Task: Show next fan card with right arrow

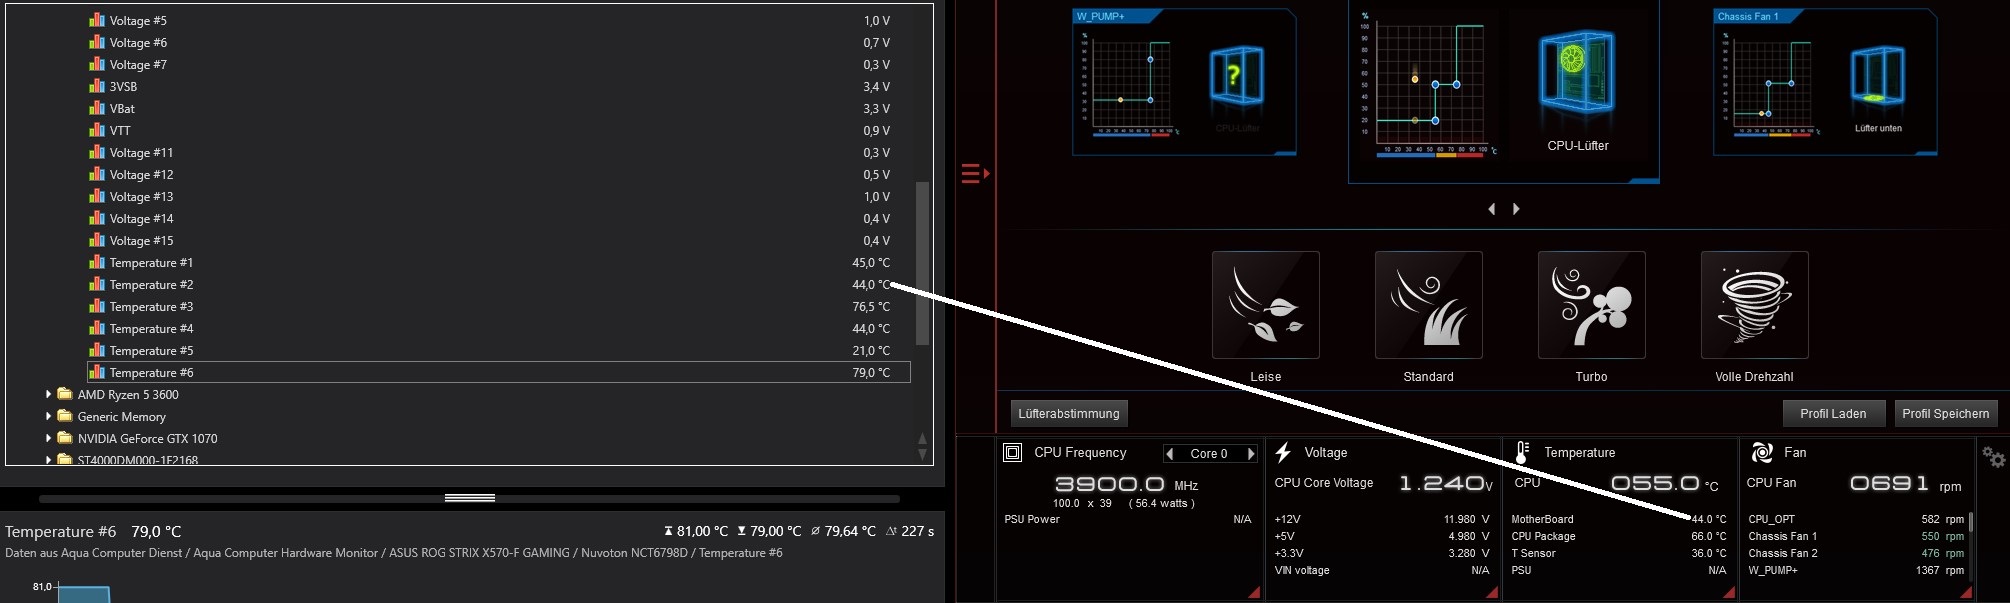Action: (1516, 209)
